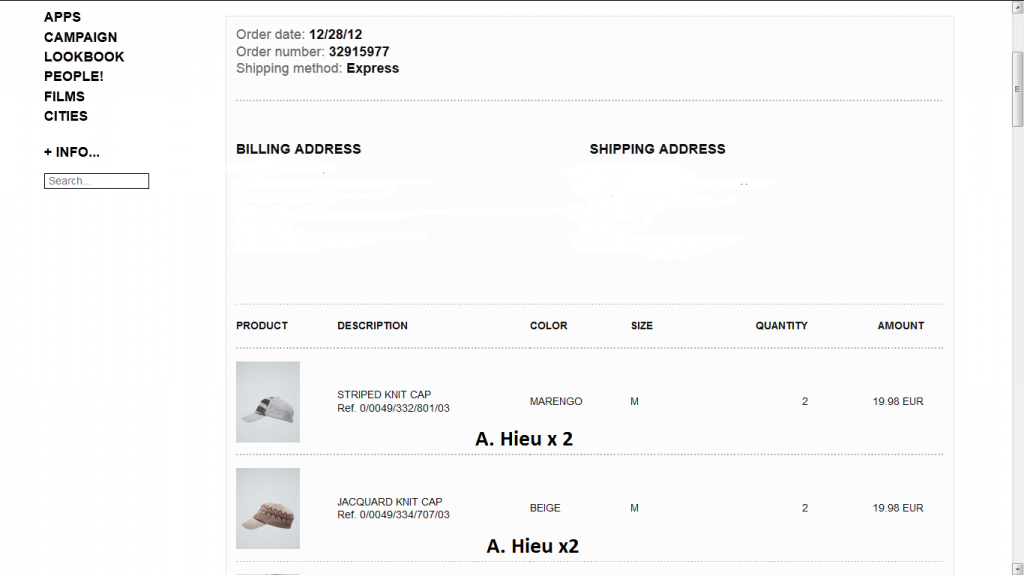1024x575 pixels.
Task: Open the FILMS page
Action: tap(64, 96)
